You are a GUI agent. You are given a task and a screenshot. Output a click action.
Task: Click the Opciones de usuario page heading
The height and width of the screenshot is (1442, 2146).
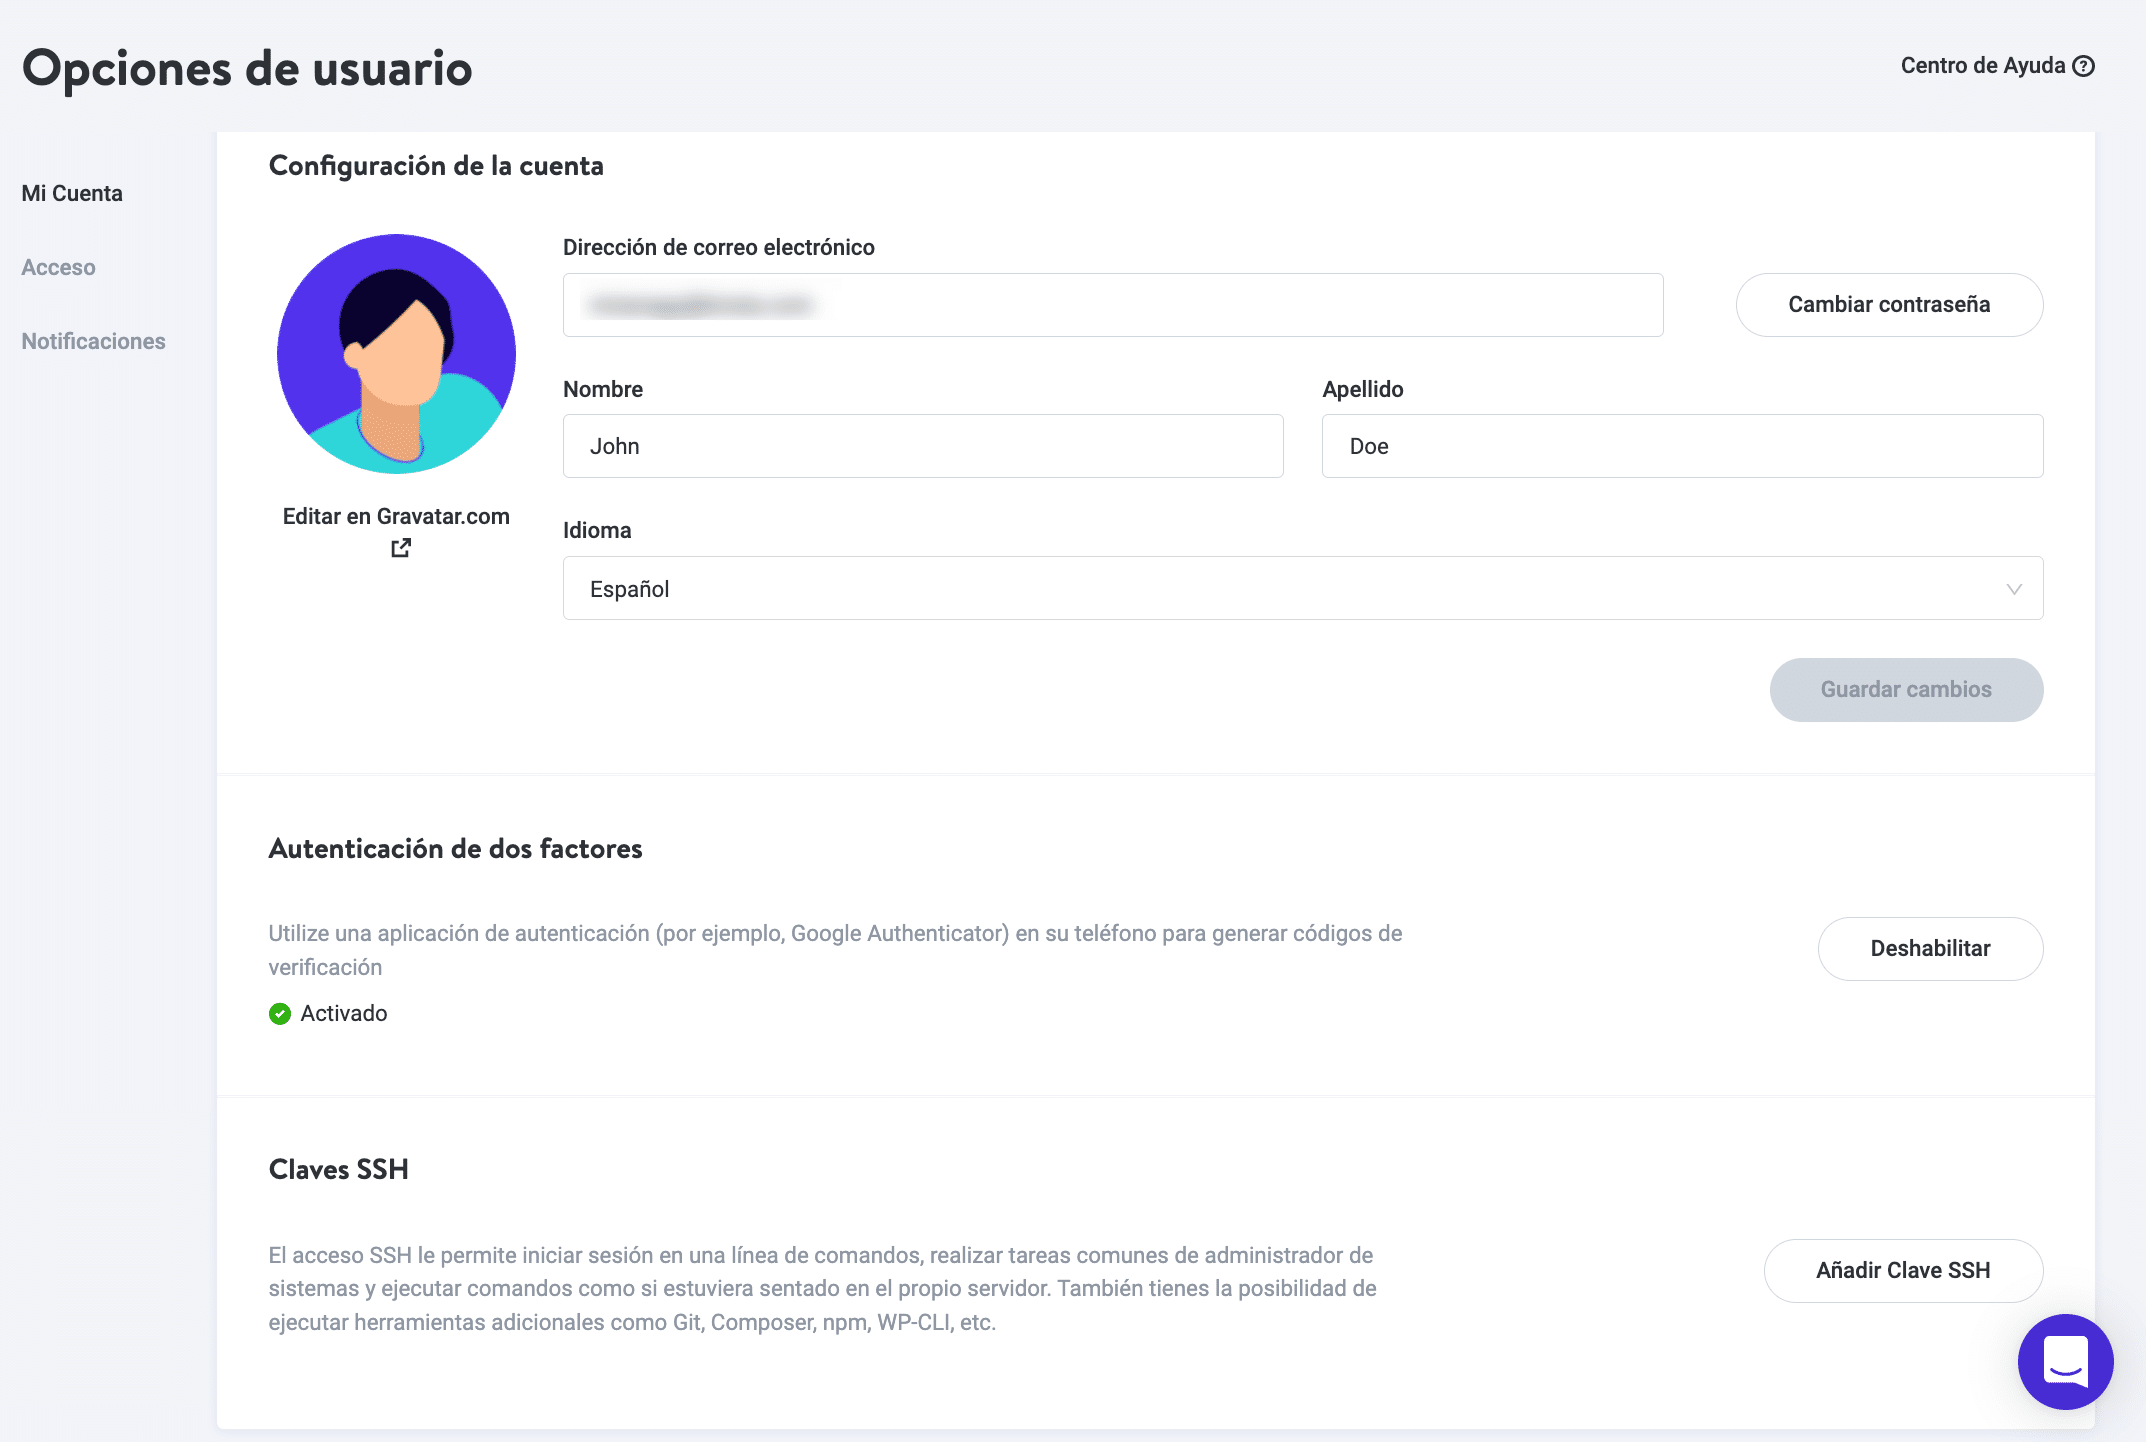[247, 68]
